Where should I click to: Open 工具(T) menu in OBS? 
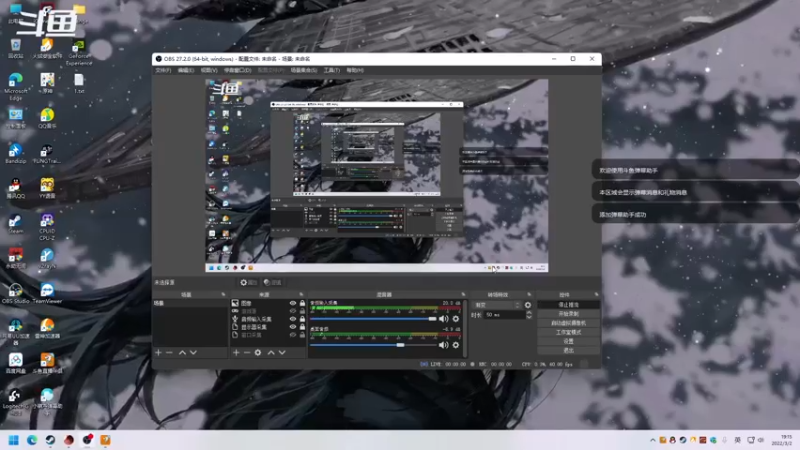(332, 70)
